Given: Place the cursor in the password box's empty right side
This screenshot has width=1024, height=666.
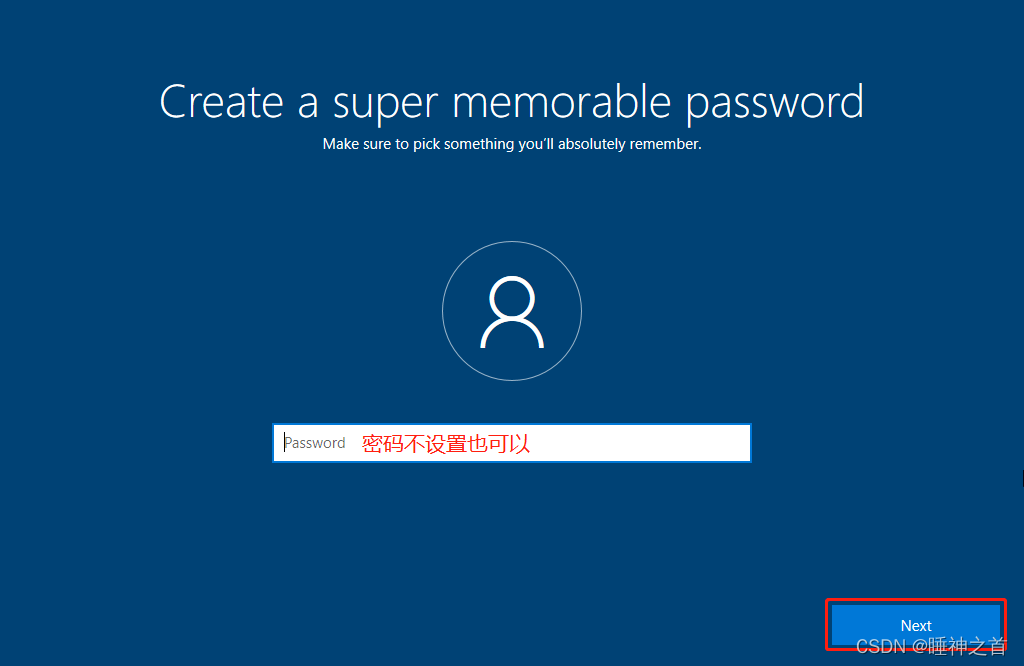Looking at the screenshot, I should [640, 443].
